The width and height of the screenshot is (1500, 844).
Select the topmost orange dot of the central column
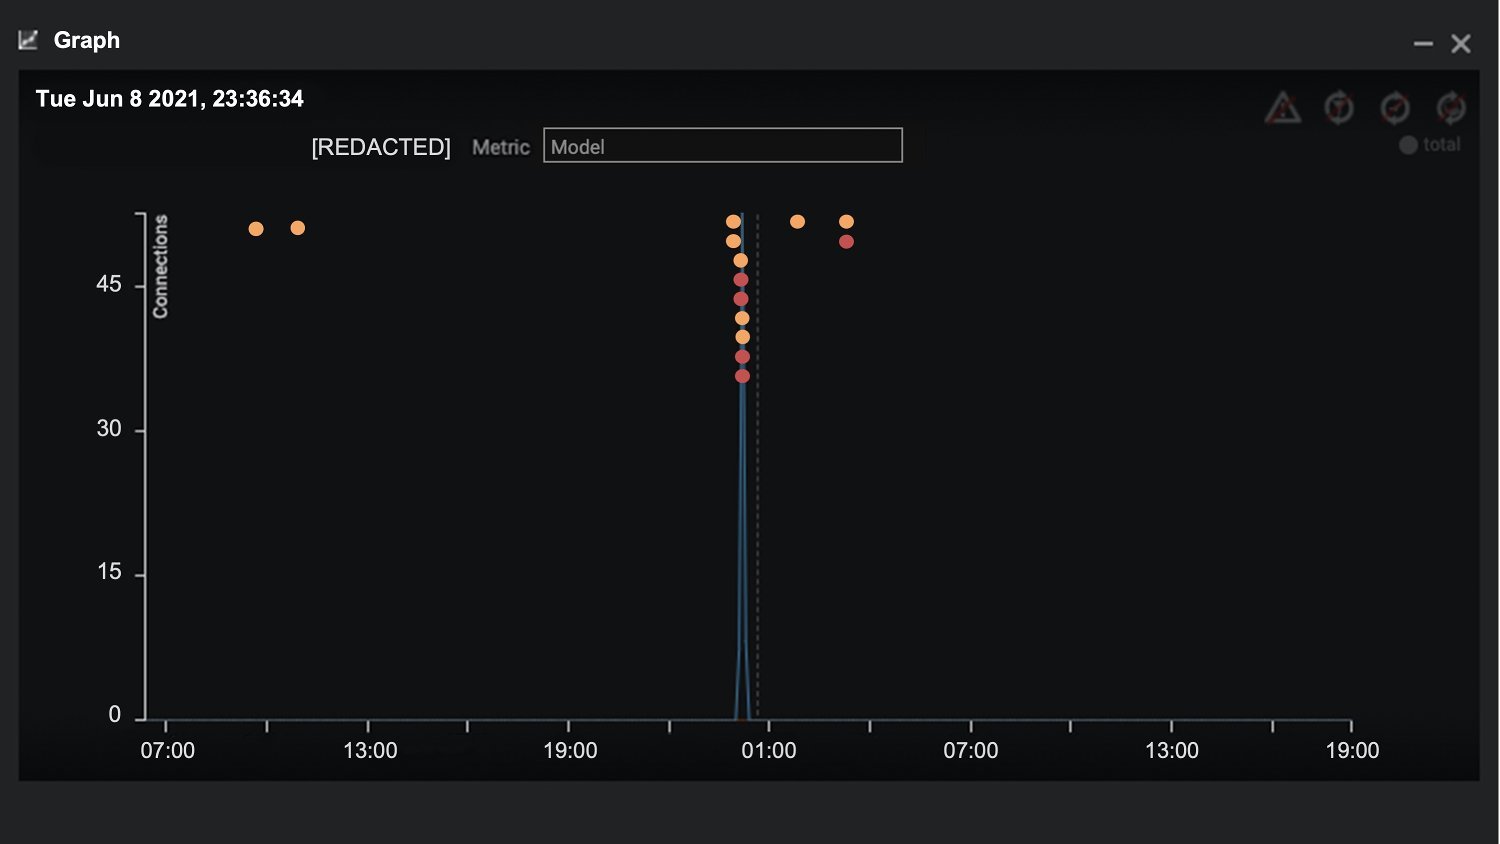click(x=733, y=222)
